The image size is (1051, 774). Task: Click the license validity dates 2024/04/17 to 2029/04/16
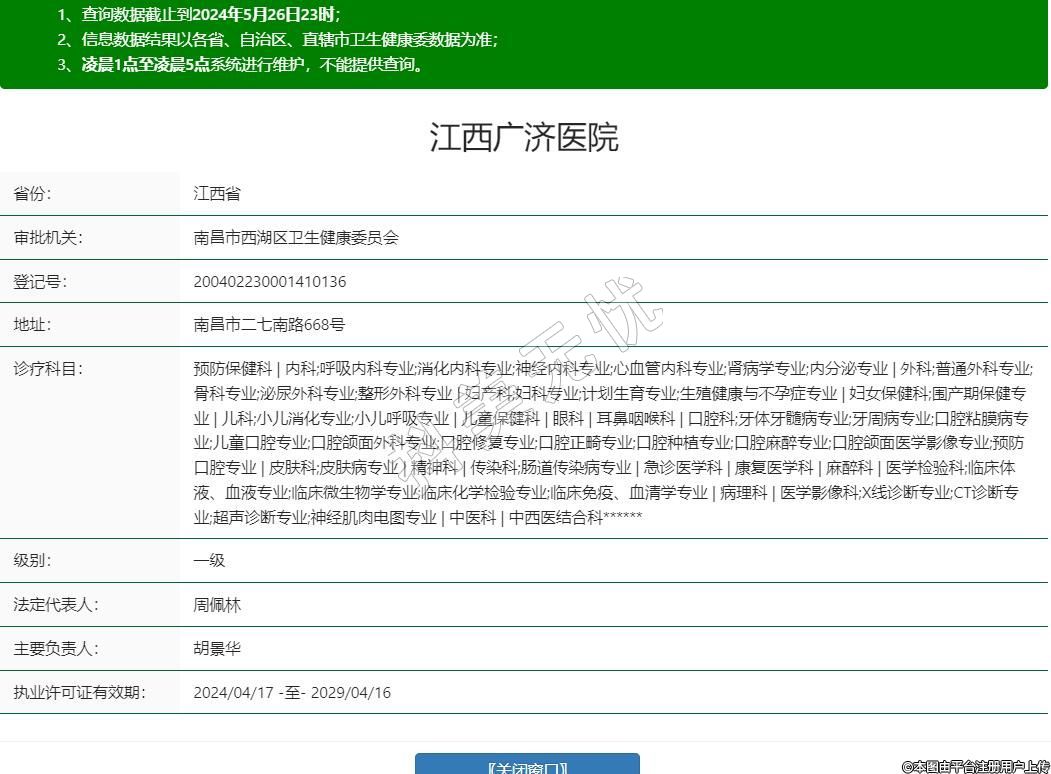pos(292,692)
